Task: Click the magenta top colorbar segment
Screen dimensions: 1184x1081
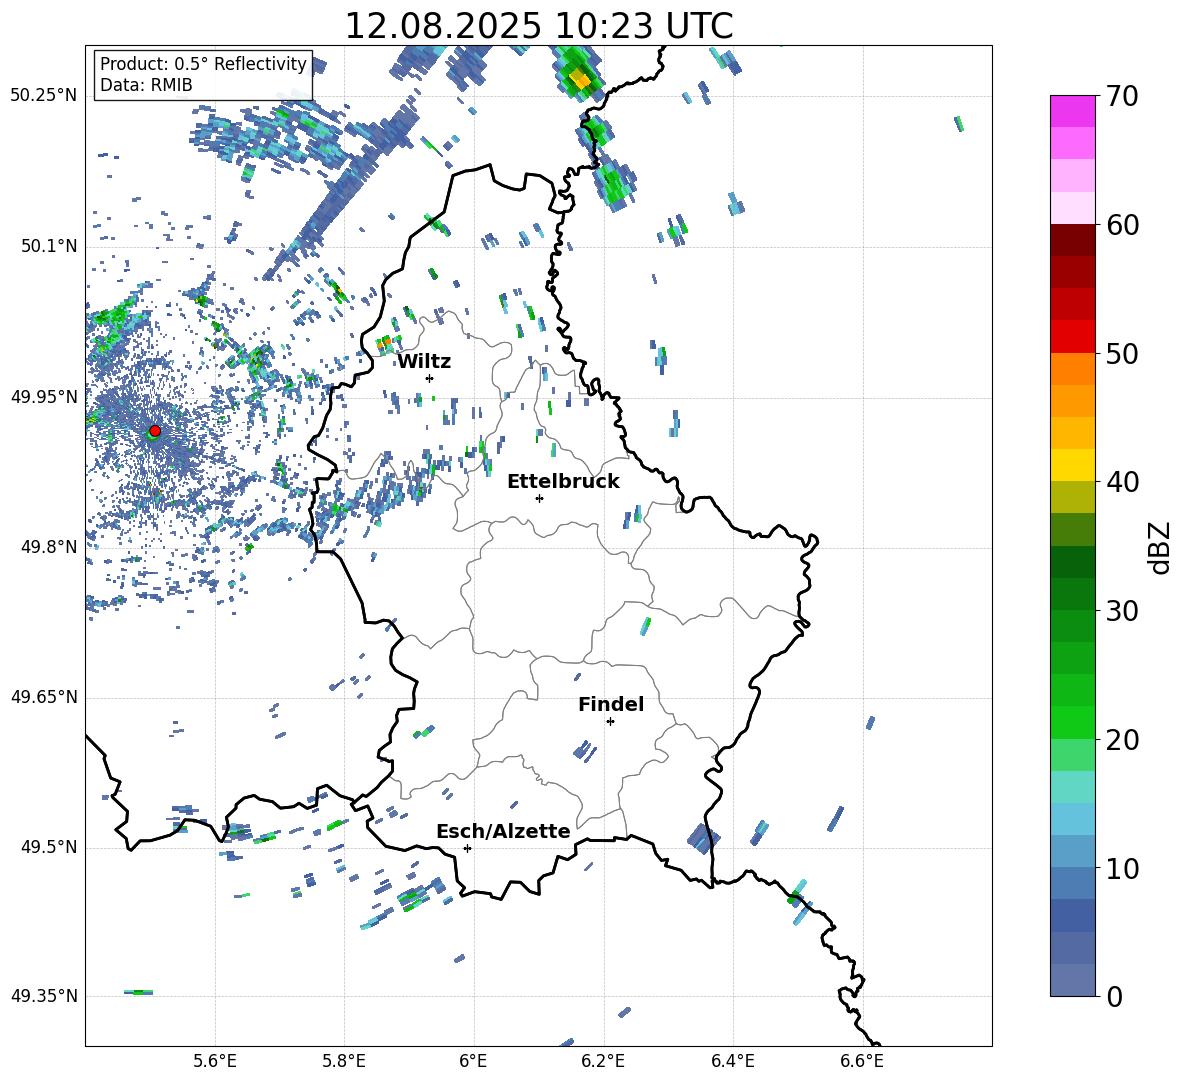Action: [x=1072, y=111]
